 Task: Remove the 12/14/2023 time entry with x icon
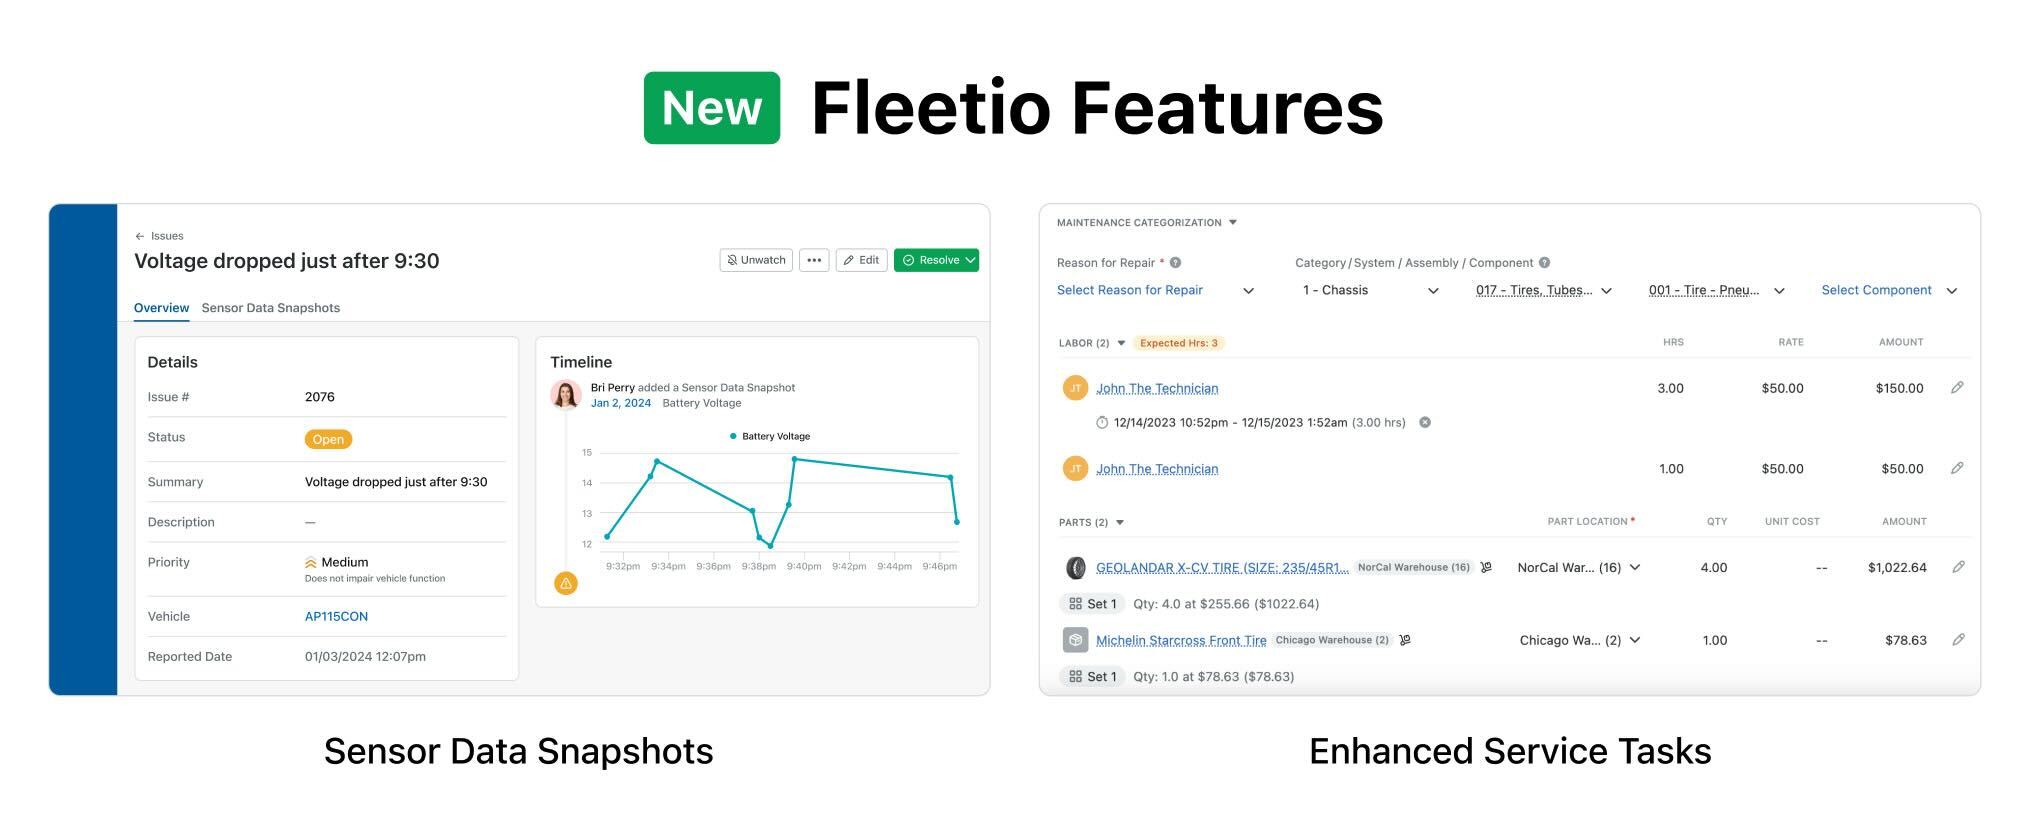(x=1425, y=422)
